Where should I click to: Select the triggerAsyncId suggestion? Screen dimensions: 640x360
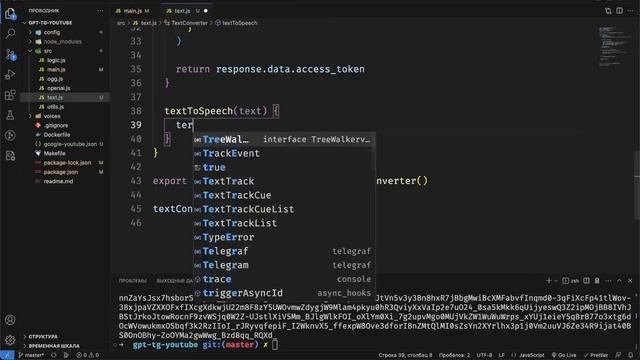tap(283, 293)
